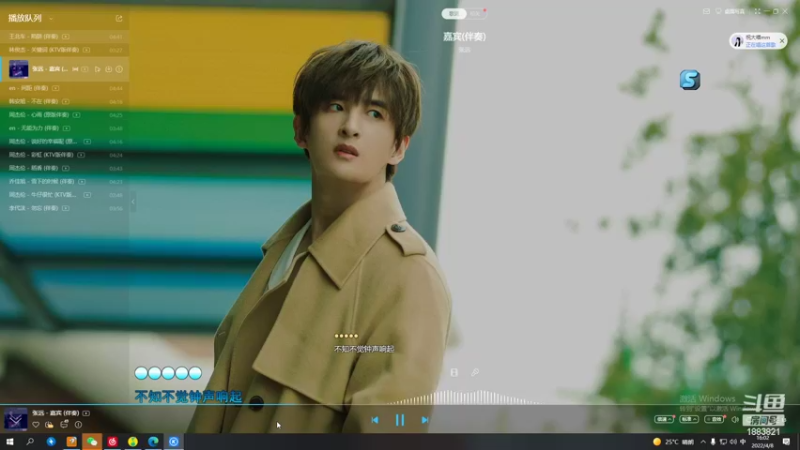Click the lyrics page icon above the waveform
This screenshot has width=800, height=450.
(454, 372)
